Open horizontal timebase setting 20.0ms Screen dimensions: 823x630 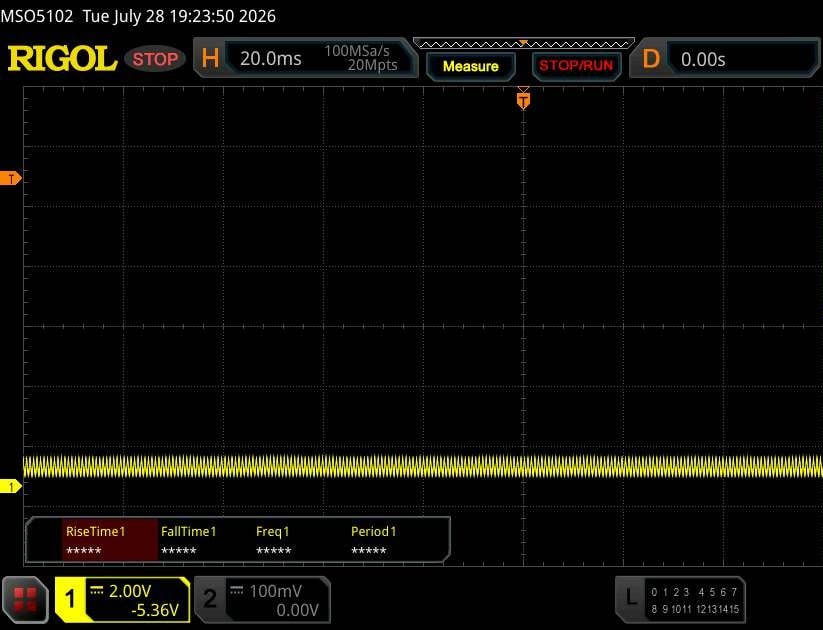click(271, 58)
